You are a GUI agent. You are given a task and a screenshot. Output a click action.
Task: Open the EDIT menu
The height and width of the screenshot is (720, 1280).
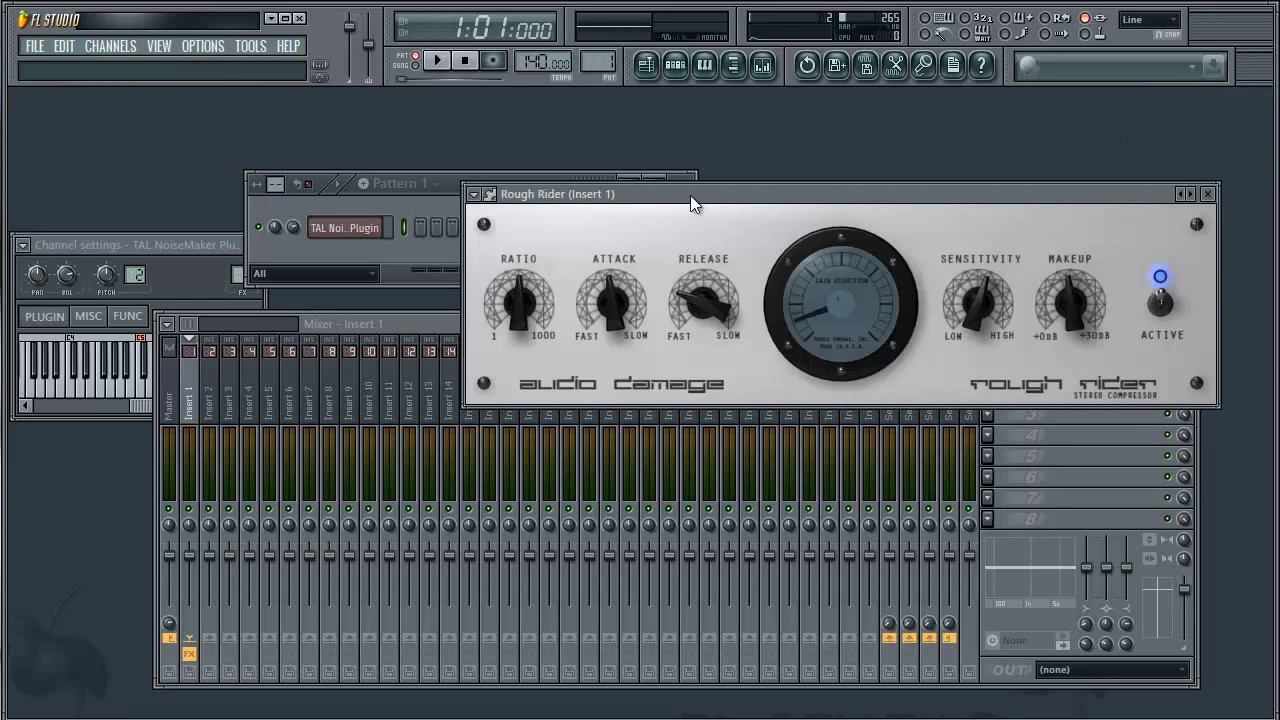pyautogui.click(x=64, y=46)
